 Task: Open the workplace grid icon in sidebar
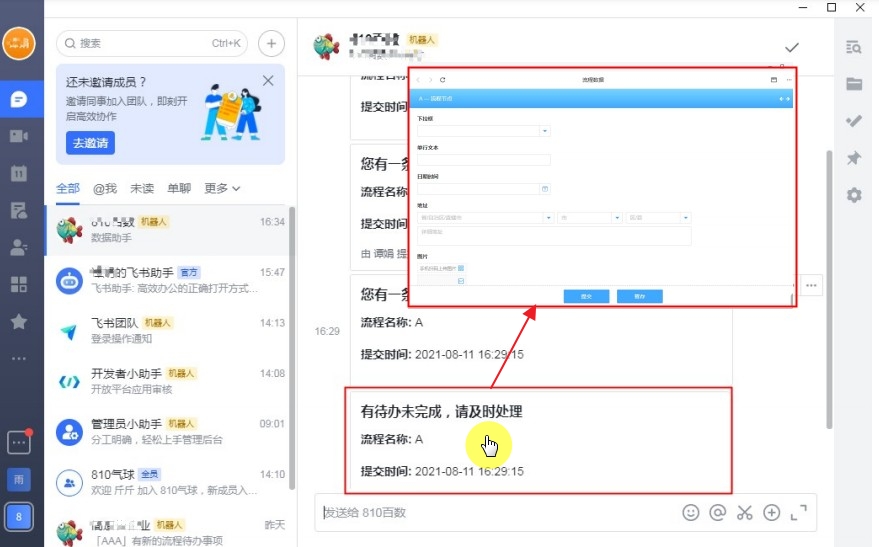18,284
